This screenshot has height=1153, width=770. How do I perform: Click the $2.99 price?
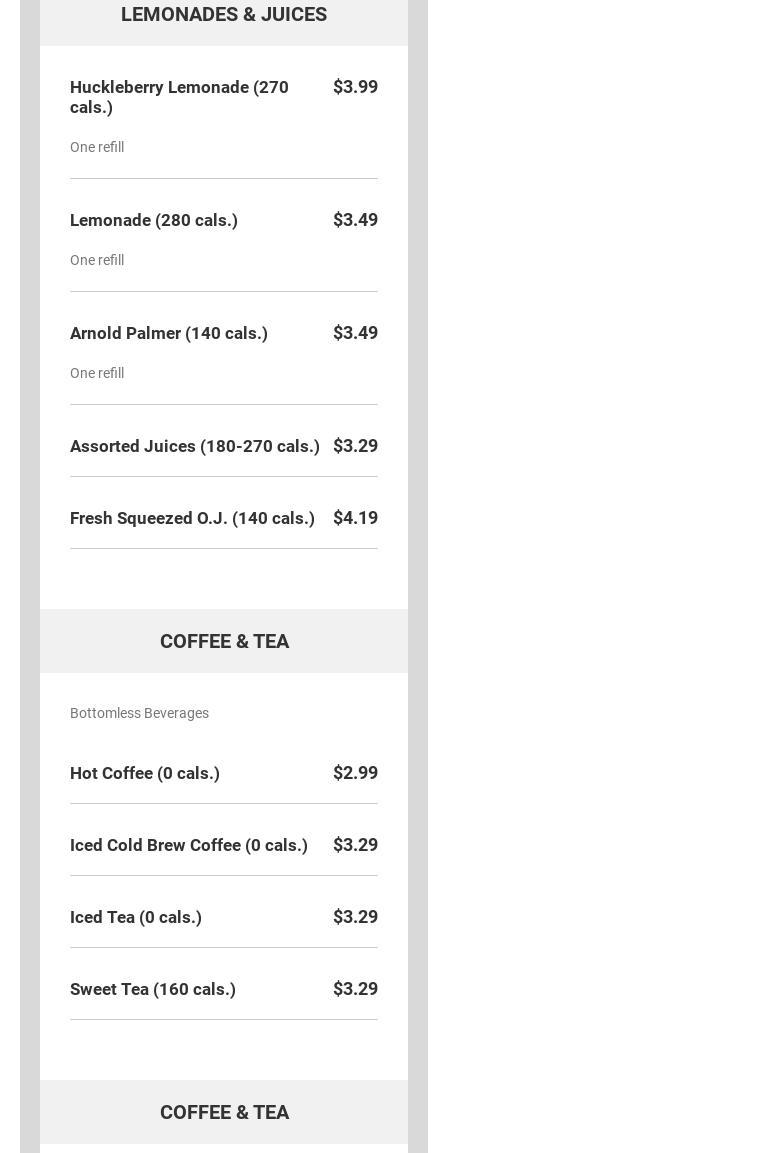click(355, 773)
